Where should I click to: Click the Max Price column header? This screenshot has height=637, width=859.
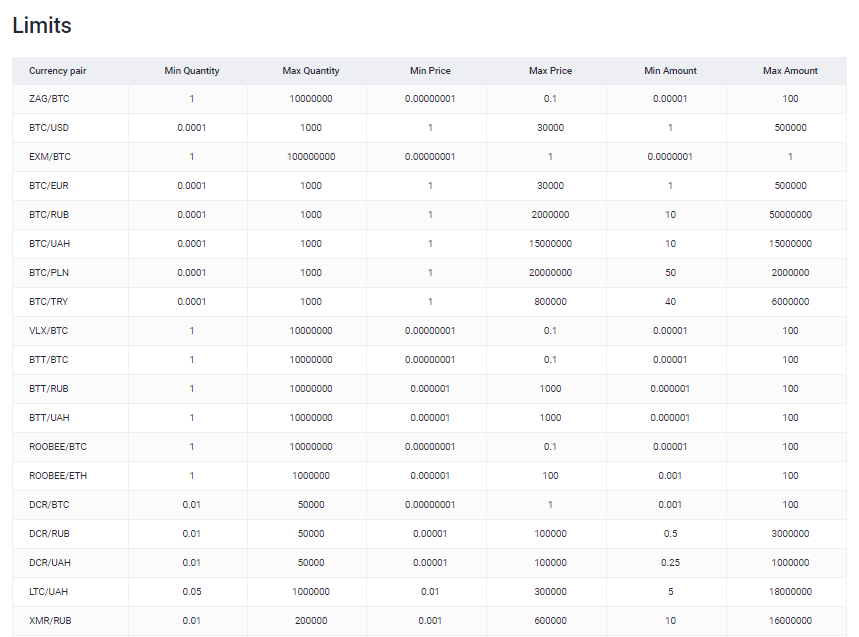(550, 71)
